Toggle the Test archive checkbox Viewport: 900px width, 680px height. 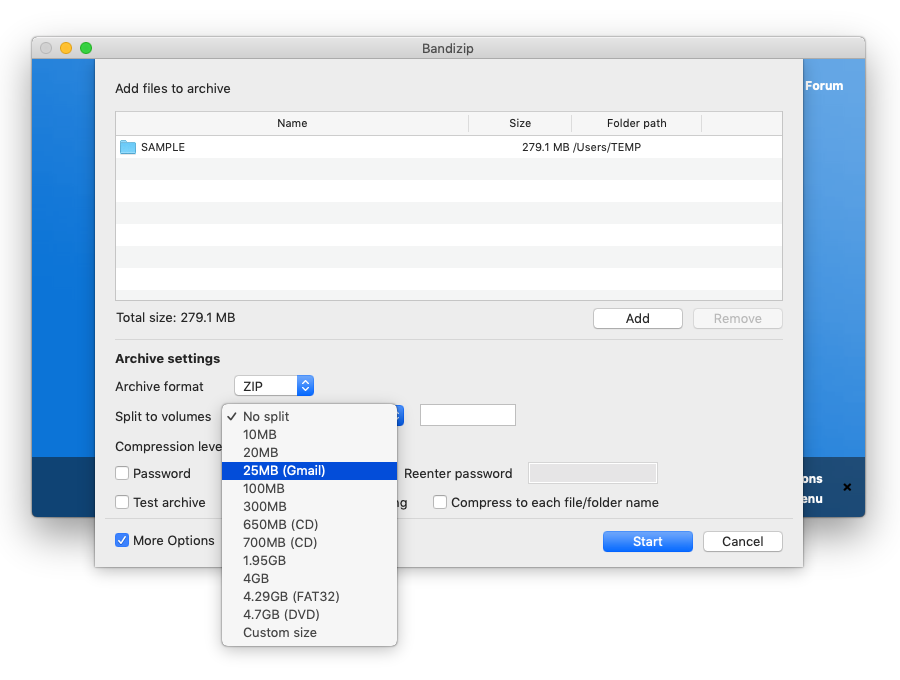click(122, 502)
